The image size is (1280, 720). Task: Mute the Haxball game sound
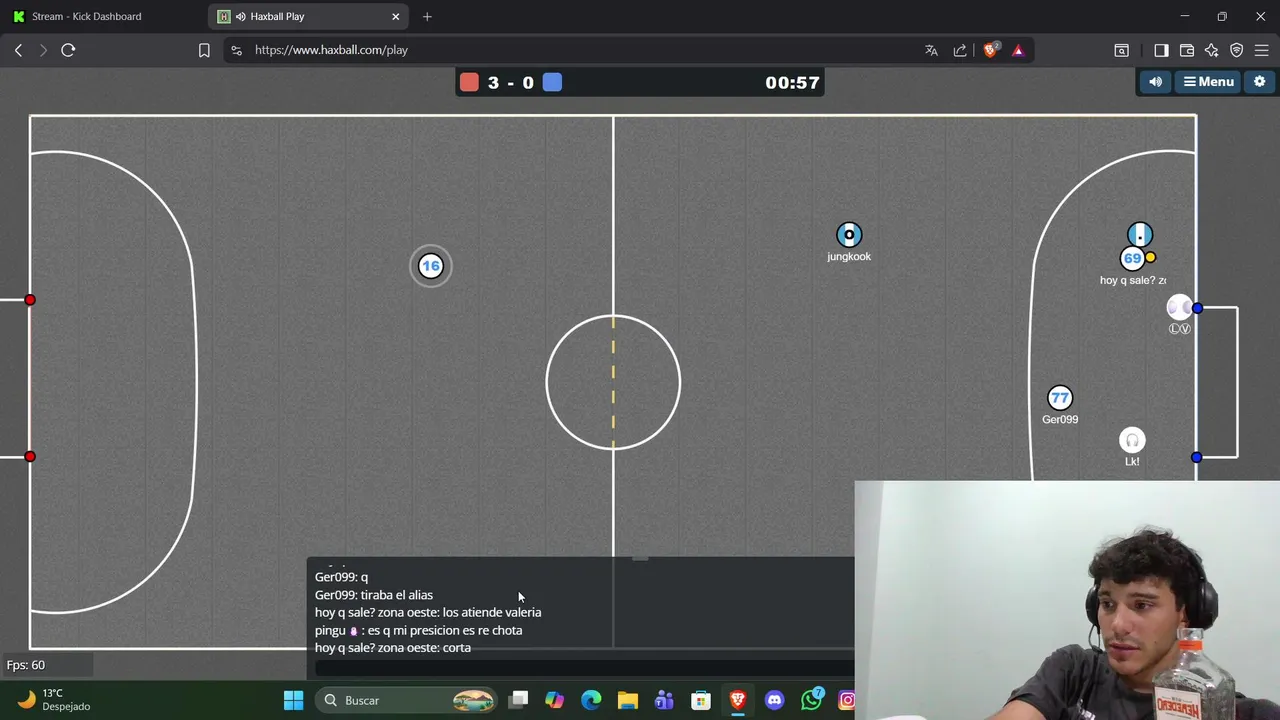(1155, 82)
